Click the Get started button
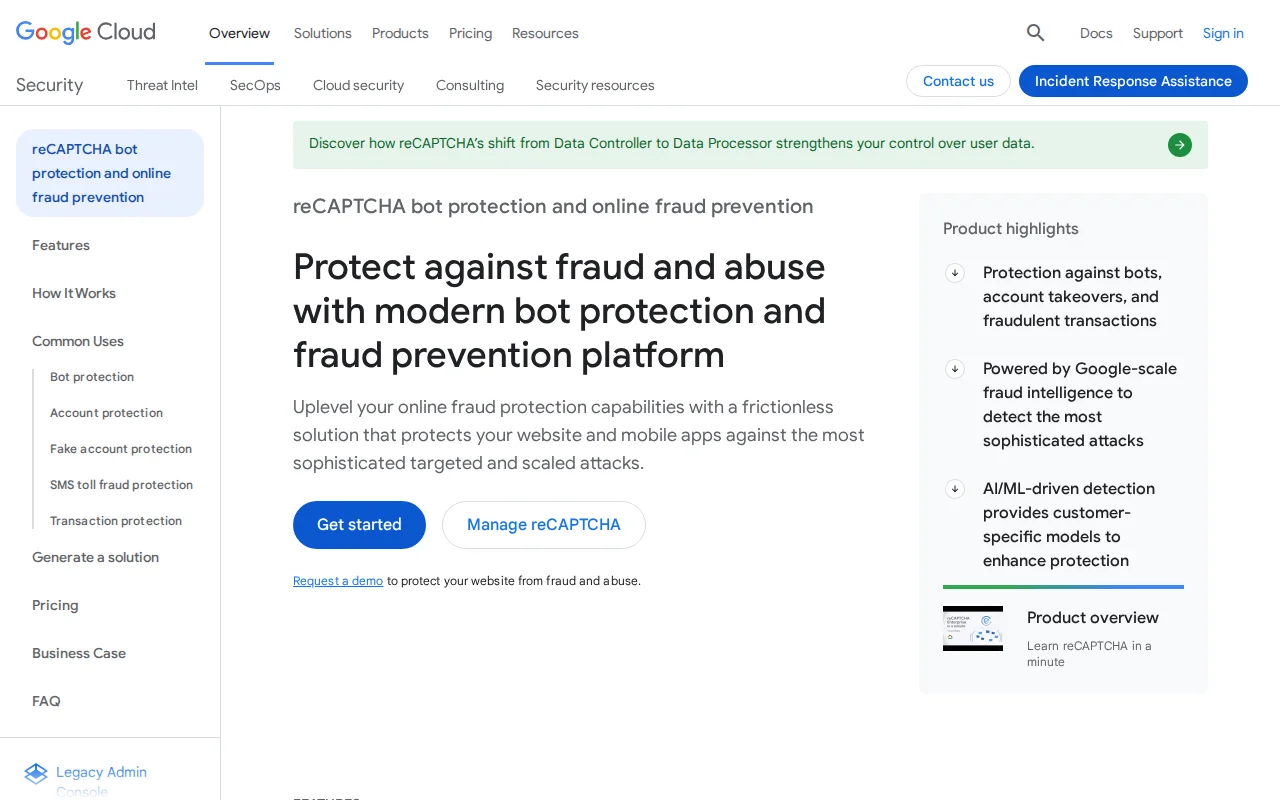This screenshot has width=1280, height=800. click(359, 524)
